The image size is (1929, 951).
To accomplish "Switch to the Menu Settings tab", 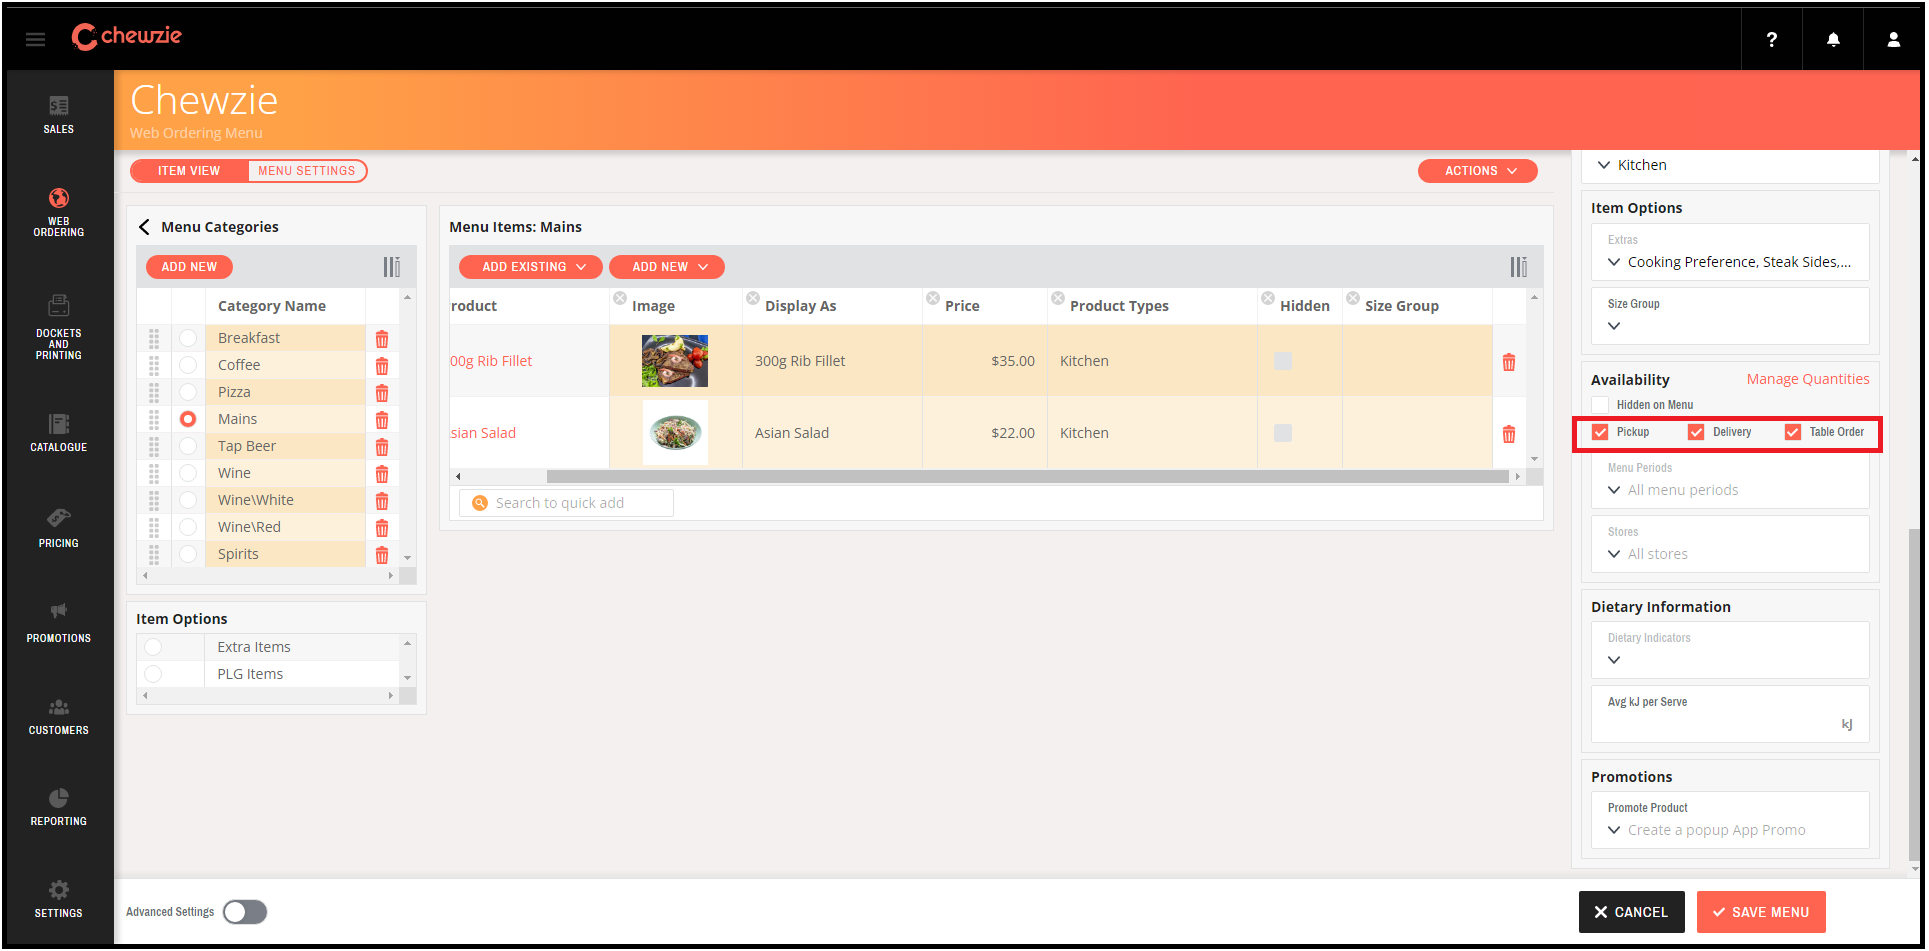I will click(x=307, y=171).
